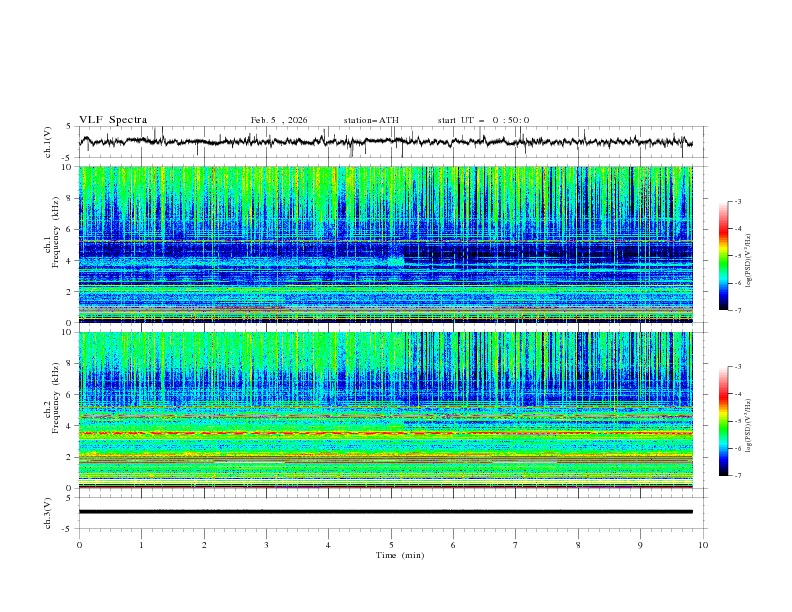Click the ch.2 color bar "-7" tick label
Screen dimensions: 792x612
pyautogui.click(x=738, y=476)
